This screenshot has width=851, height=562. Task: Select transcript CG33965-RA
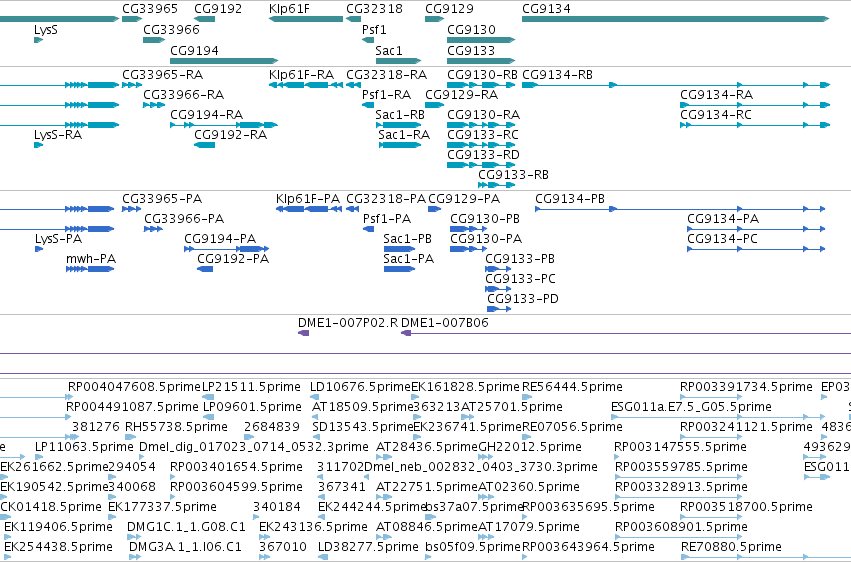pos(163,75)
